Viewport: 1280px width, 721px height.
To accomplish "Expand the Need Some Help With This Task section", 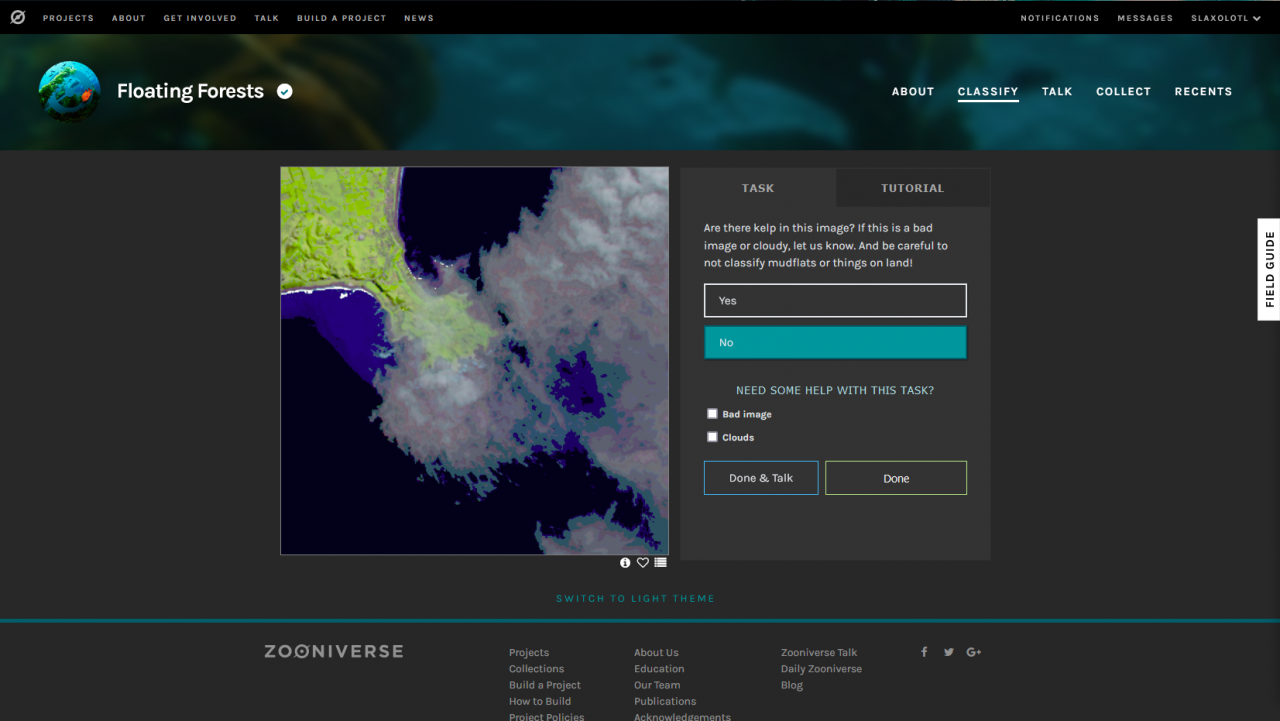I will pyautogui.click(x=835, y=390).
